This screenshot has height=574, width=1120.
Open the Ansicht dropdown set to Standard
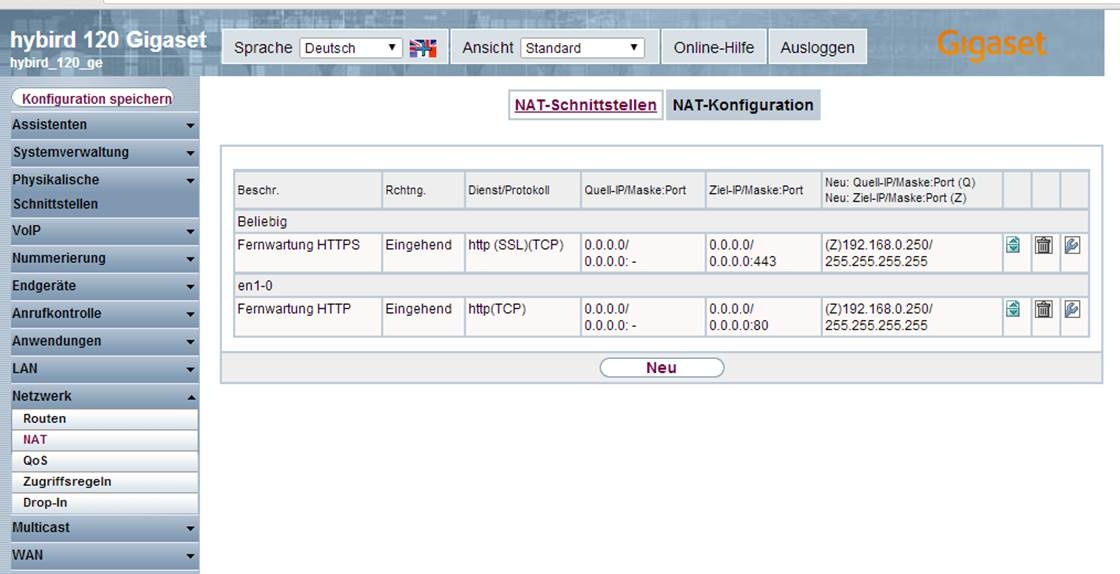[x=582, y=48]
